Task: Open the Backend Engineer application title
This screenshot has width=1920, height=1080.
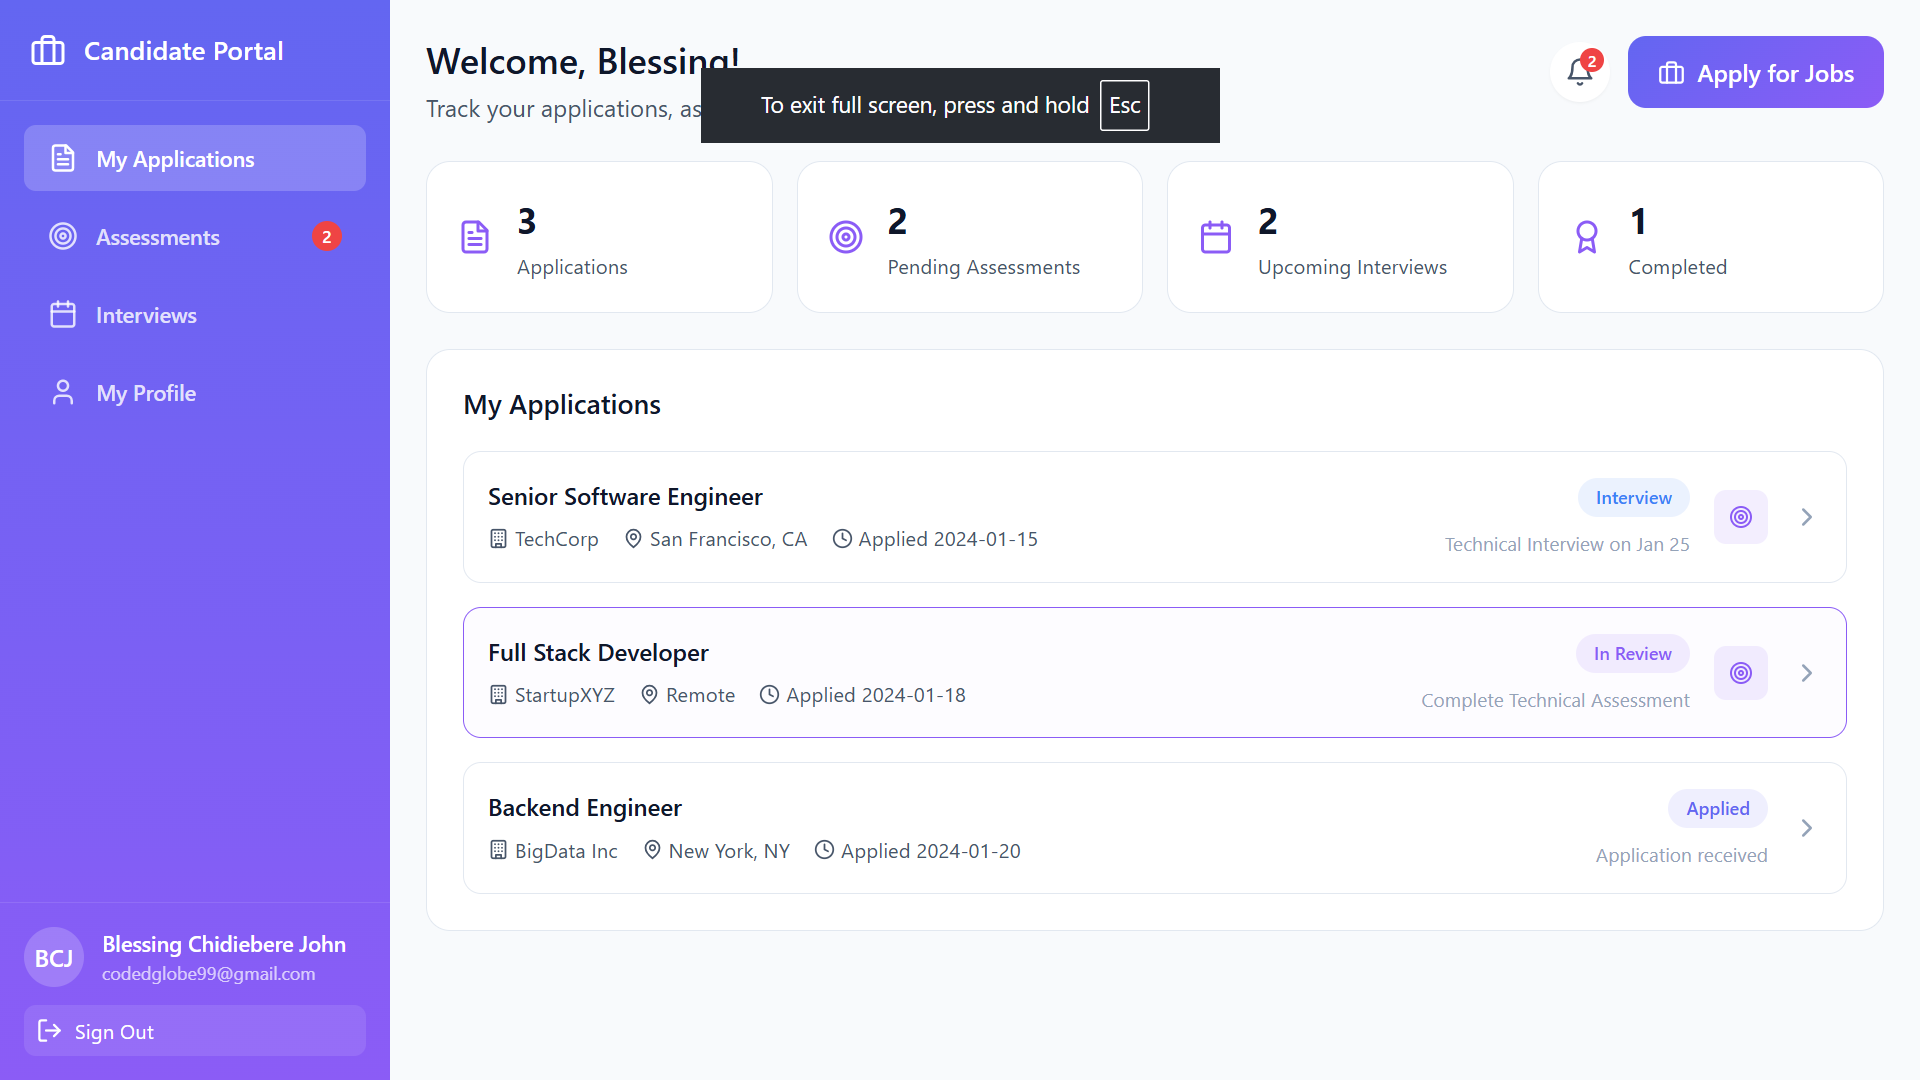Action: click(x=585, y=808)
